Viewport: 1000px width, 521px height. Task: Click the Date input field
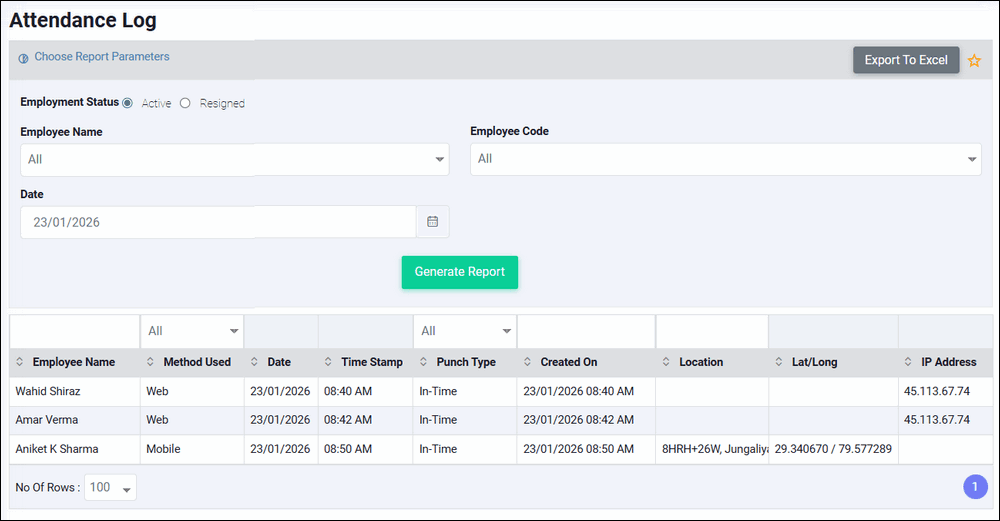tap(218, 222)
